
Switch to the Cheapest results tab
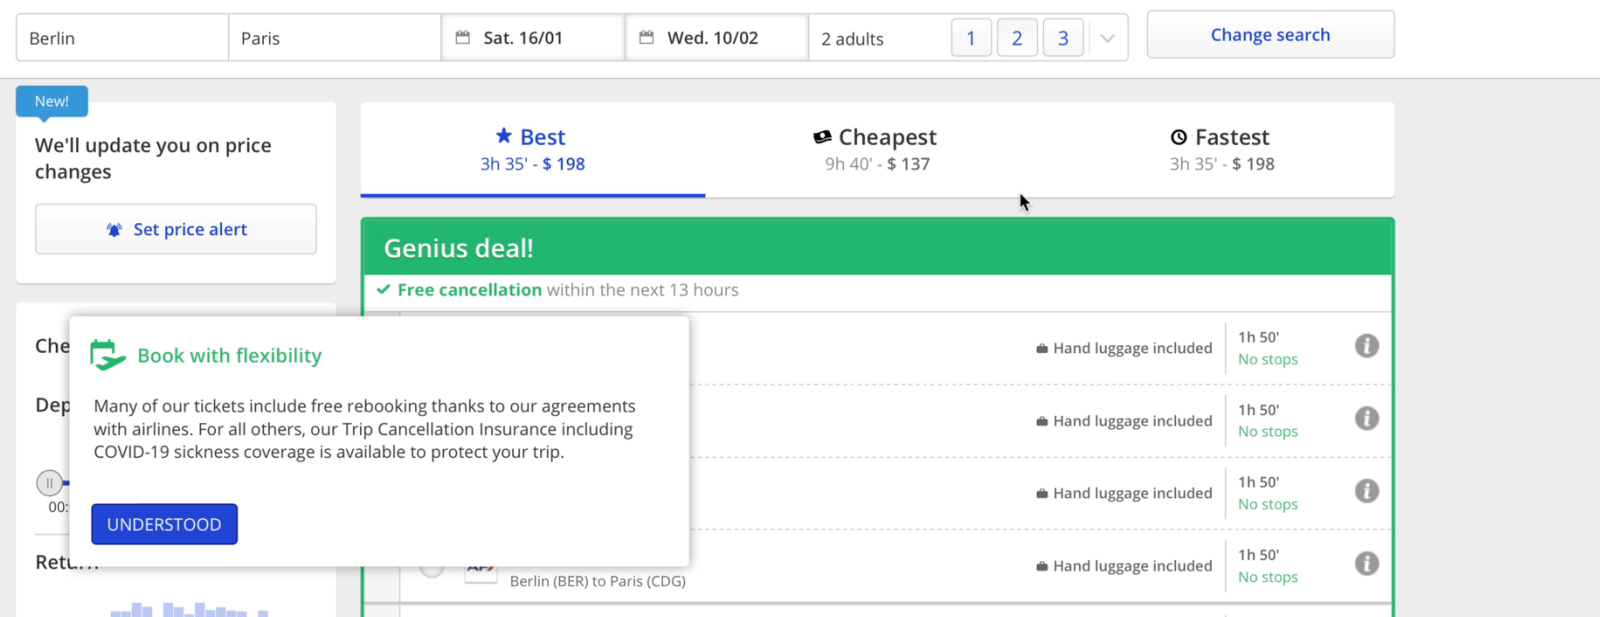[877, 149]
